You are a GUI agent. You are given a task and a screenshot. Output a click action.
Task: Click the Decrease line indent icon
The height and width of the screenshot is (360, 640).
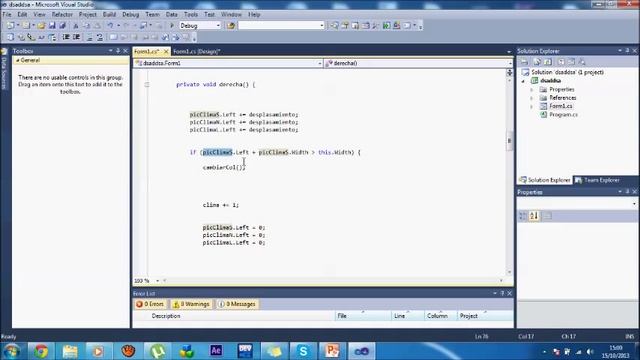coord(66,37)
